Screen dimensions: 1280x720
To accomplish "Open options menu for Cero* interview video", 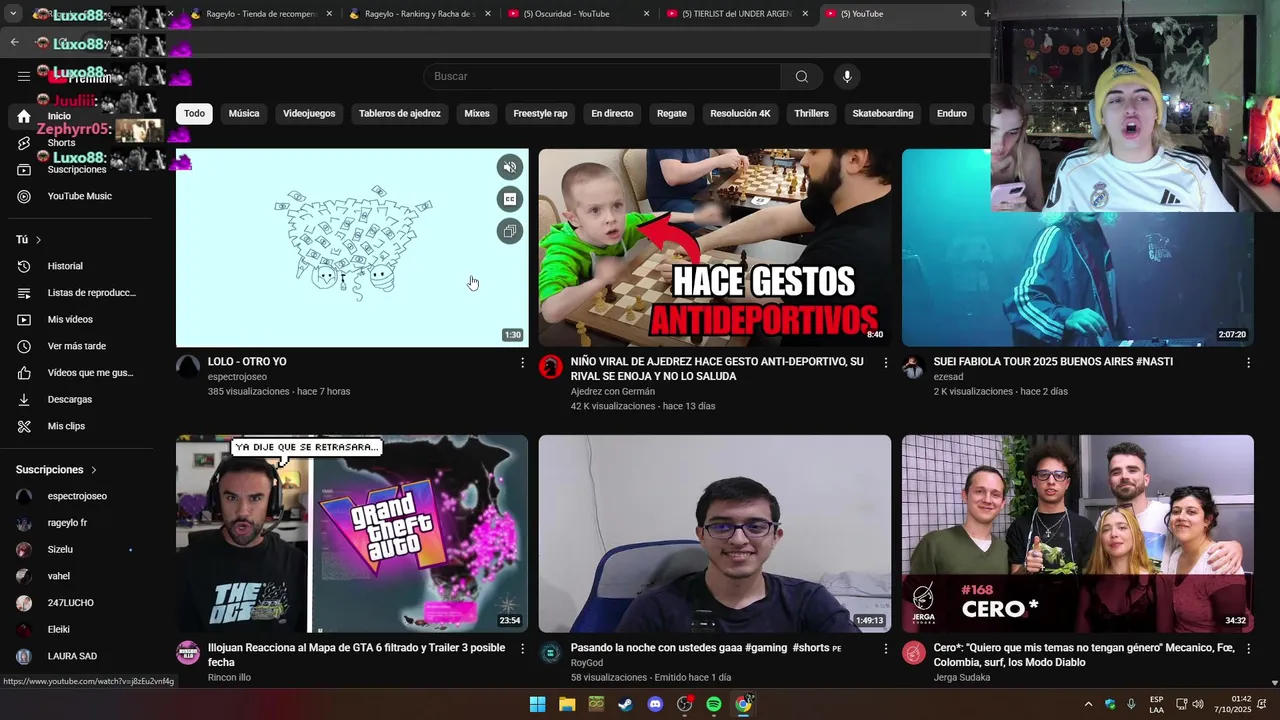I will 1248,649.
